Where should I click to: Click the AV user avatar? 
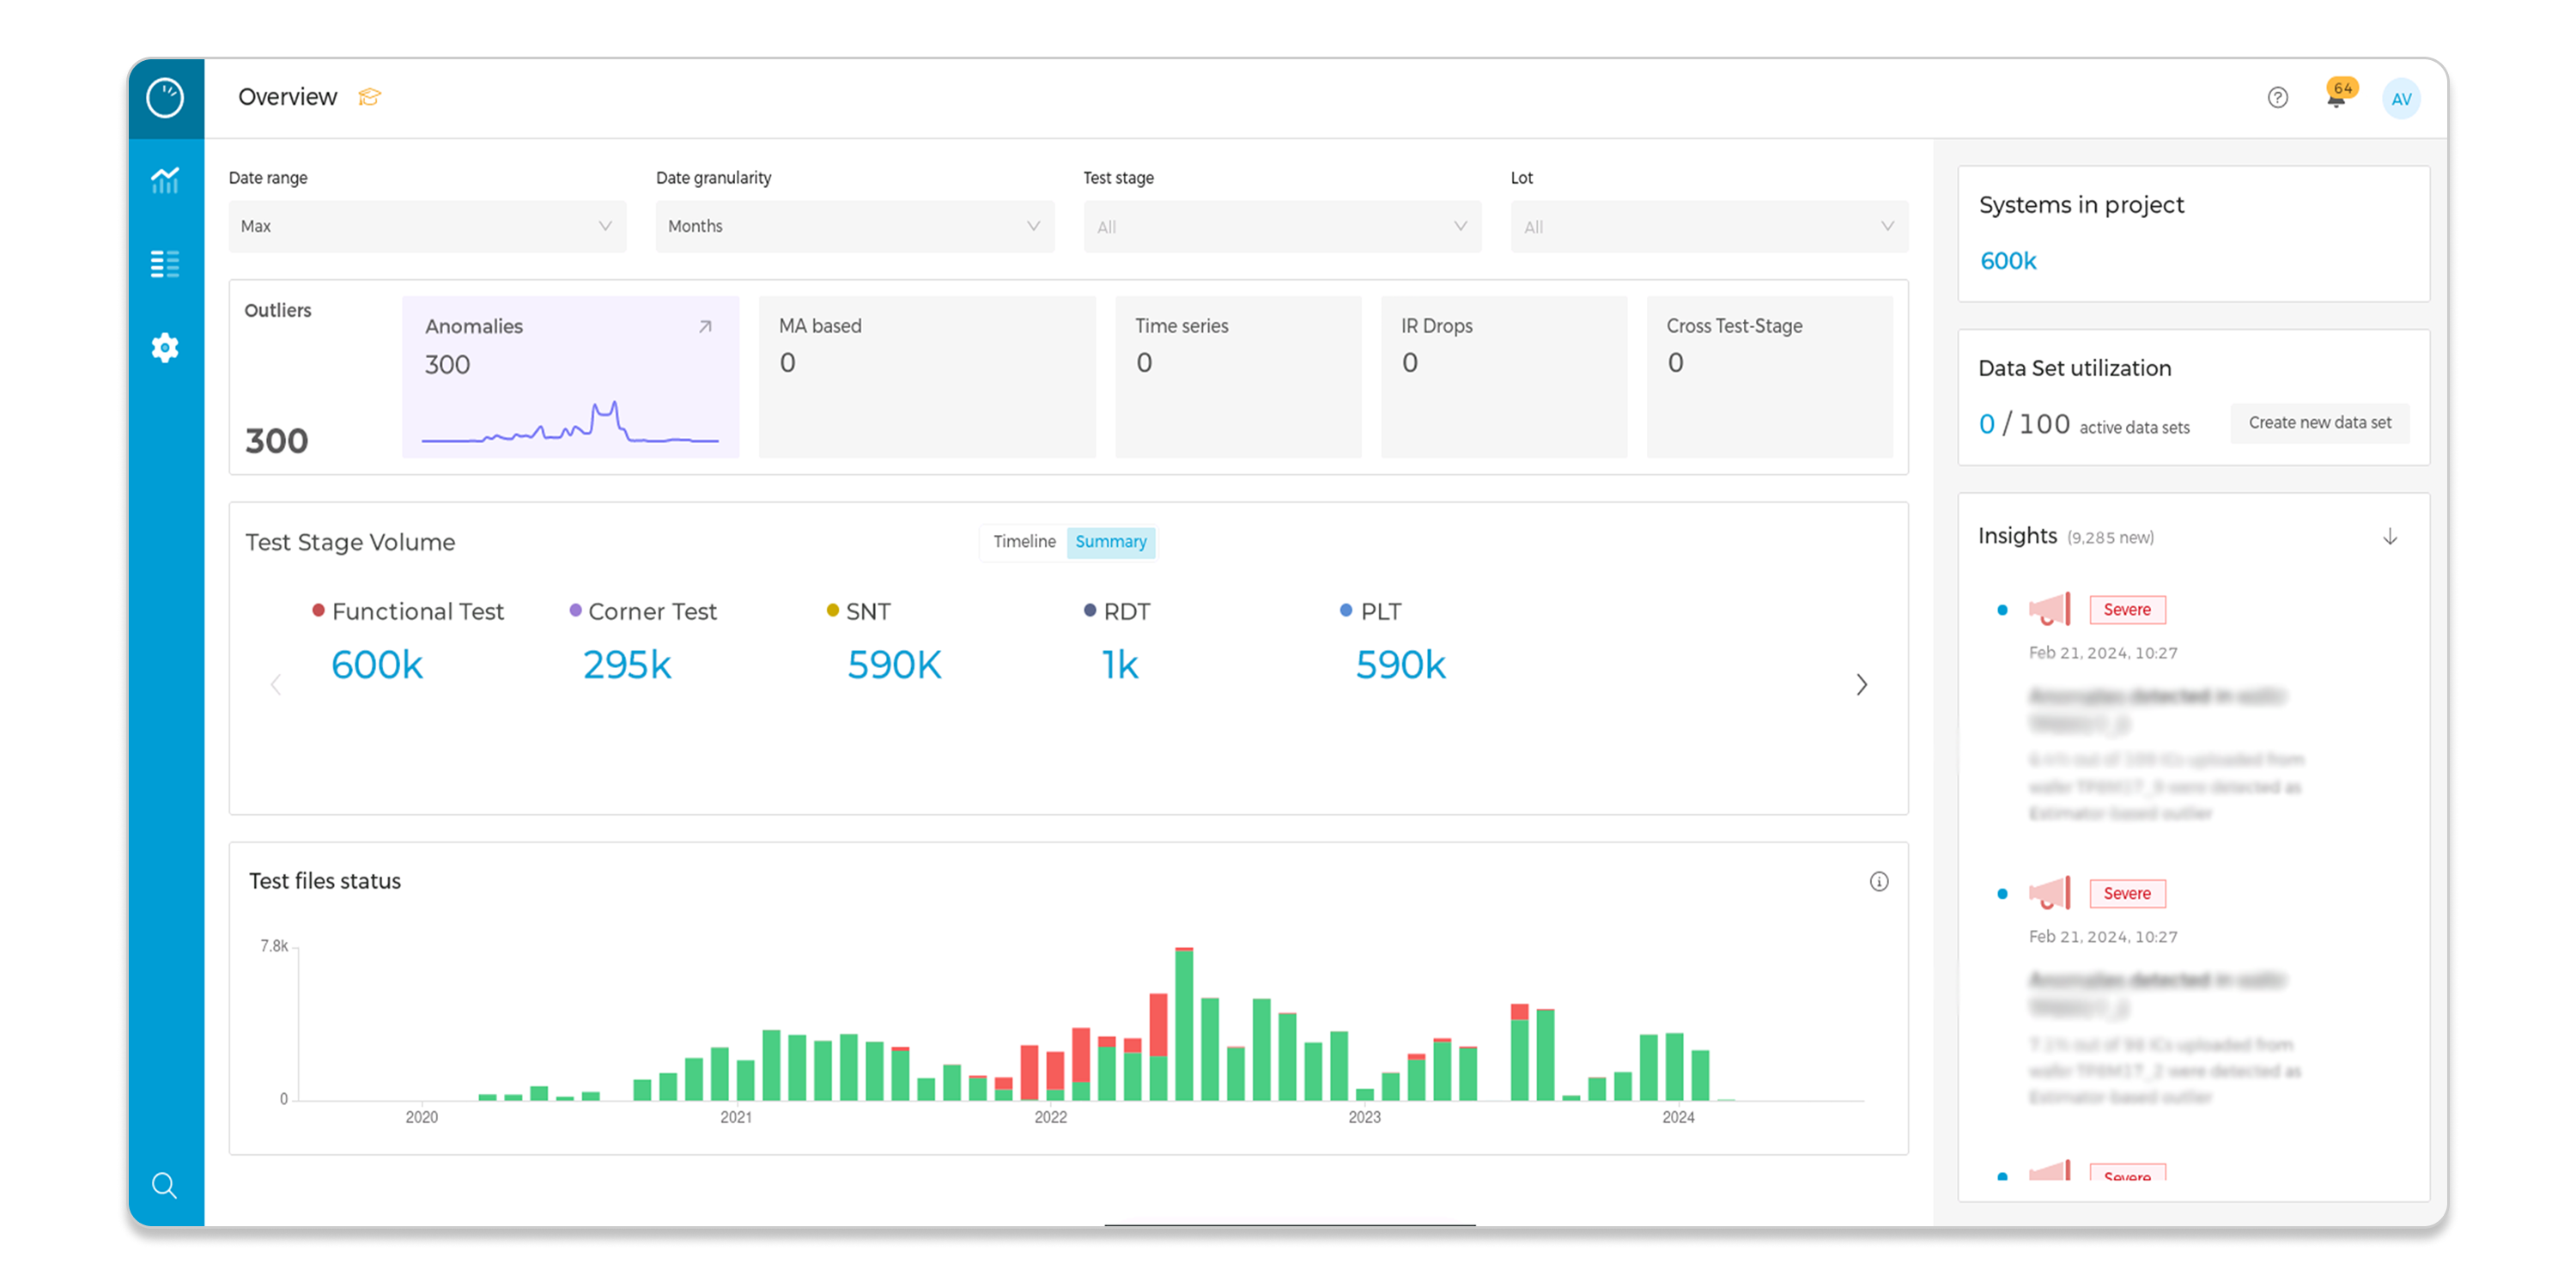point(2400,99)
